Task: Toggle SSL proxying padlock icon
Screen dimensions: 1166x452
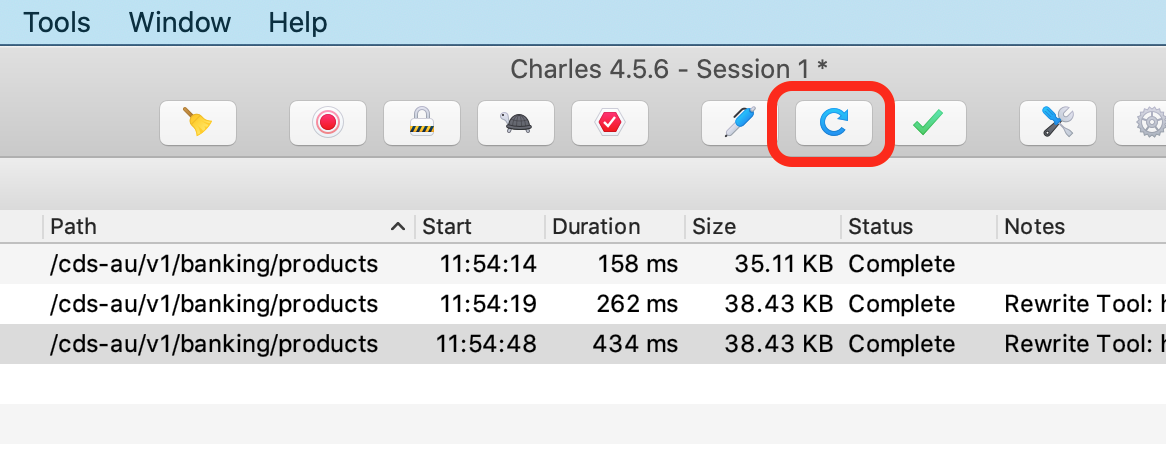Action: [421, 123]
